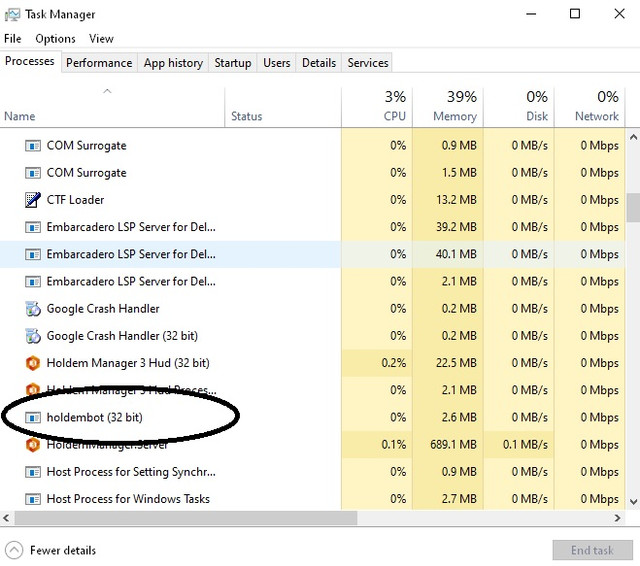
Task: Click the horizontal scrollbar left arrow
Action: (x=6, y=518)
